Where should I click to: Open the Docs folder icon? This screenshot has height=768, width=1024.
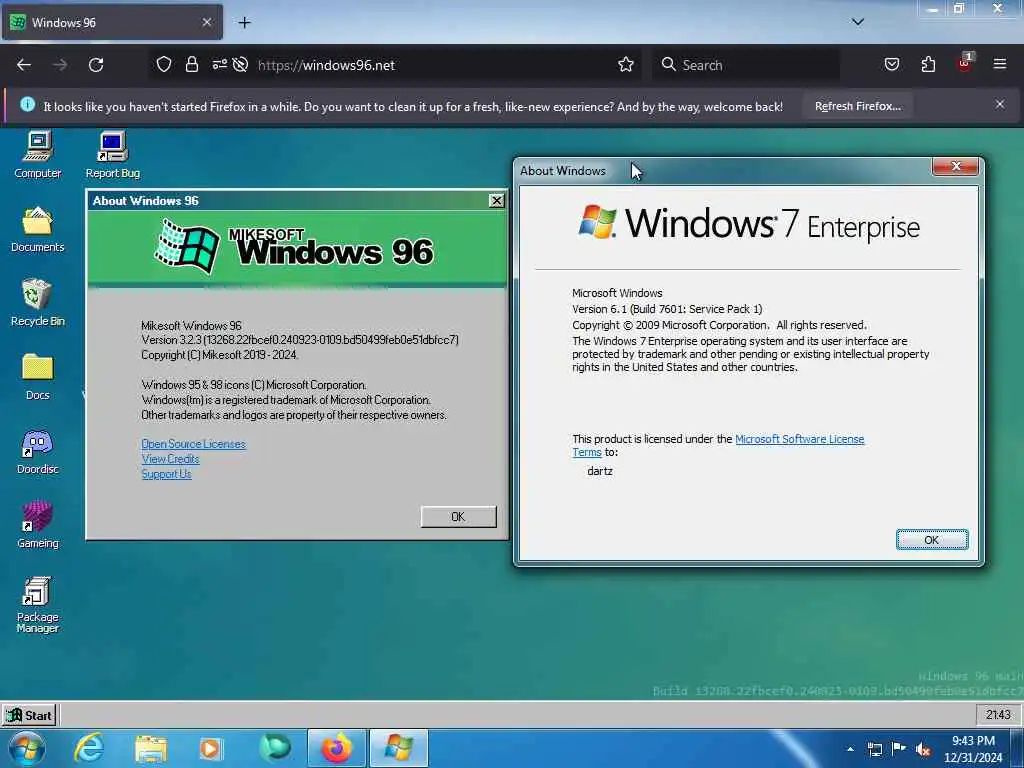tap(38, 377)
